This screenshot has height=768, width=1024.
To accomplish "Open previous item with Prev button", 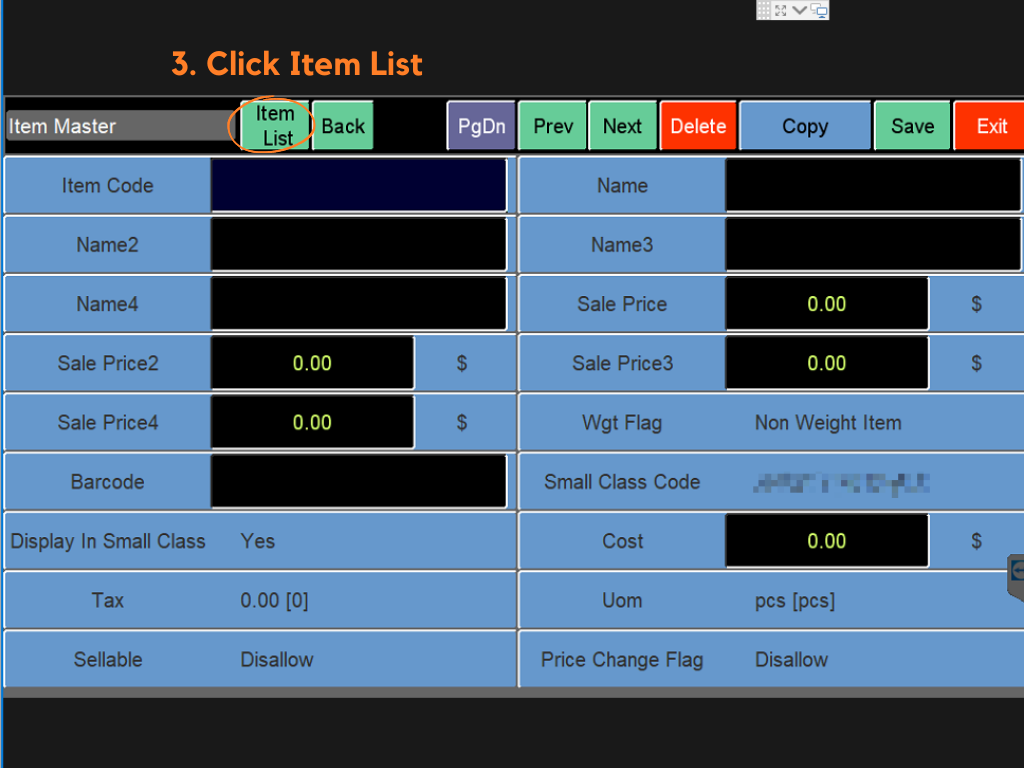I will pos(553,126).
